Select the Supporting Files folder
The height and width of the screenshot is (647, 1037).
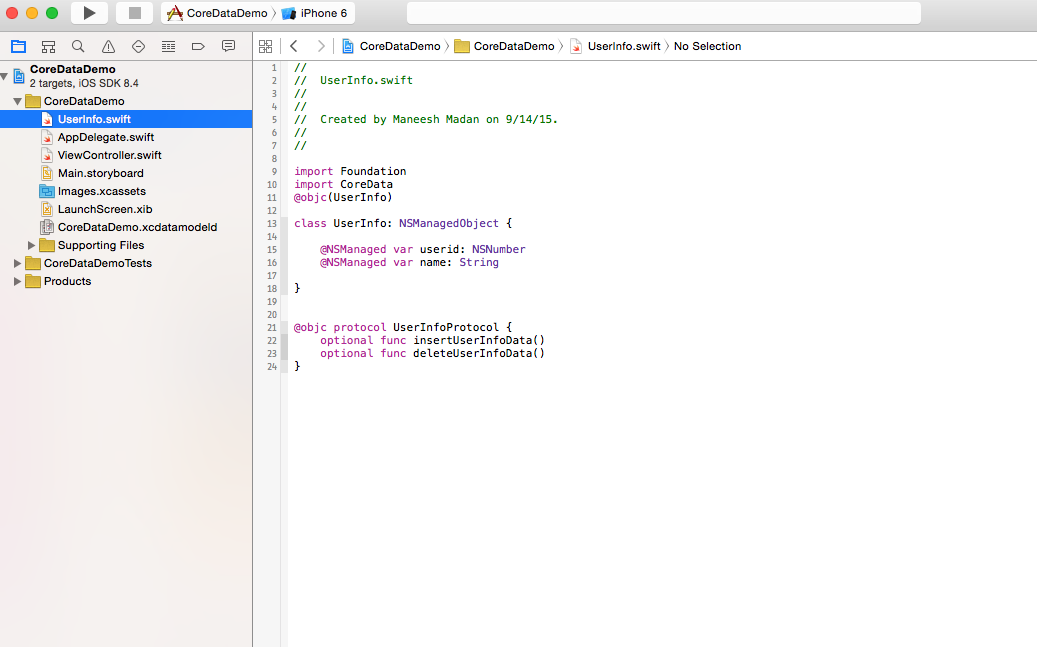[101, 245]
